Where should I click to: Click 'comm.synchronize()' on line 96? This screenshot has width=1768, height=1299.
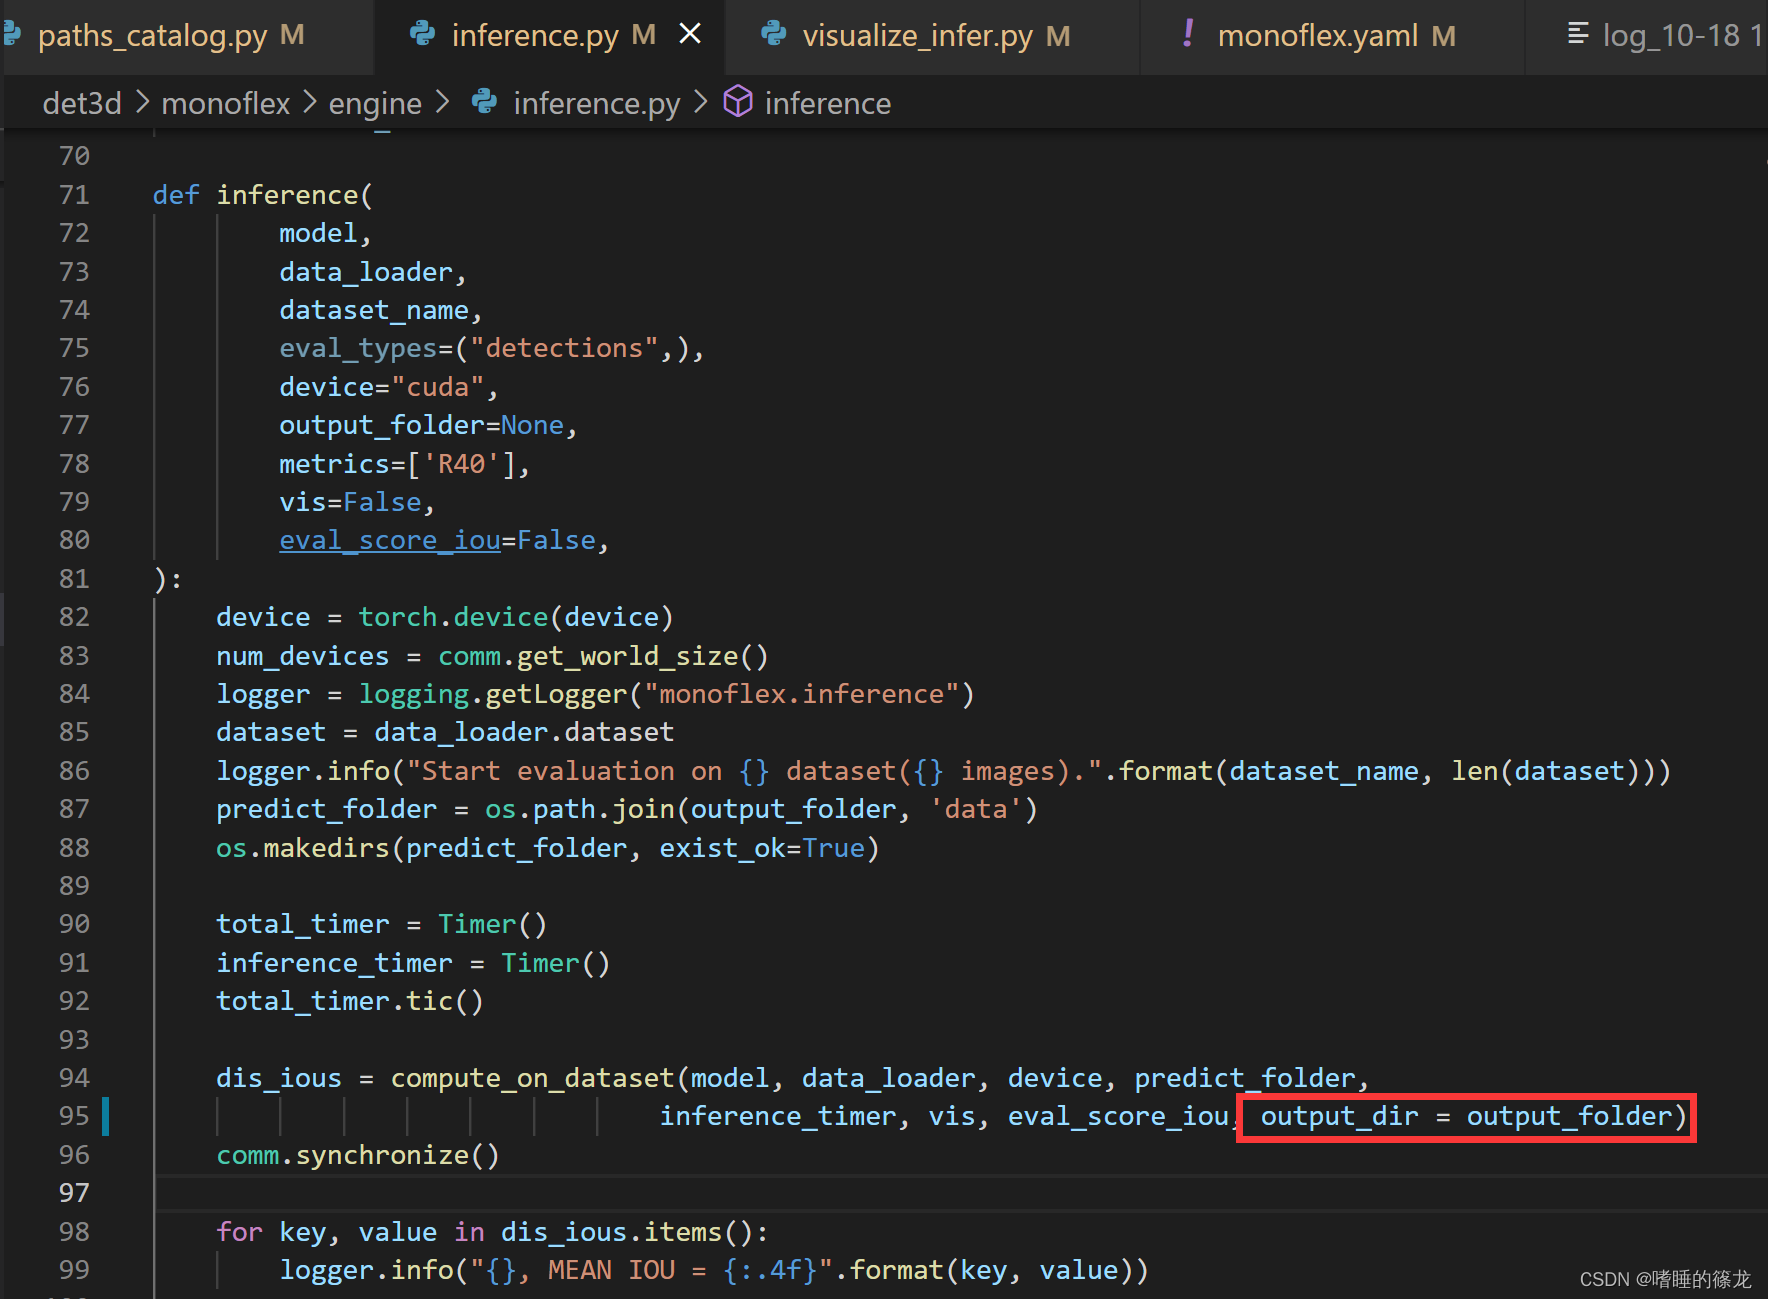click(358, 1155)
